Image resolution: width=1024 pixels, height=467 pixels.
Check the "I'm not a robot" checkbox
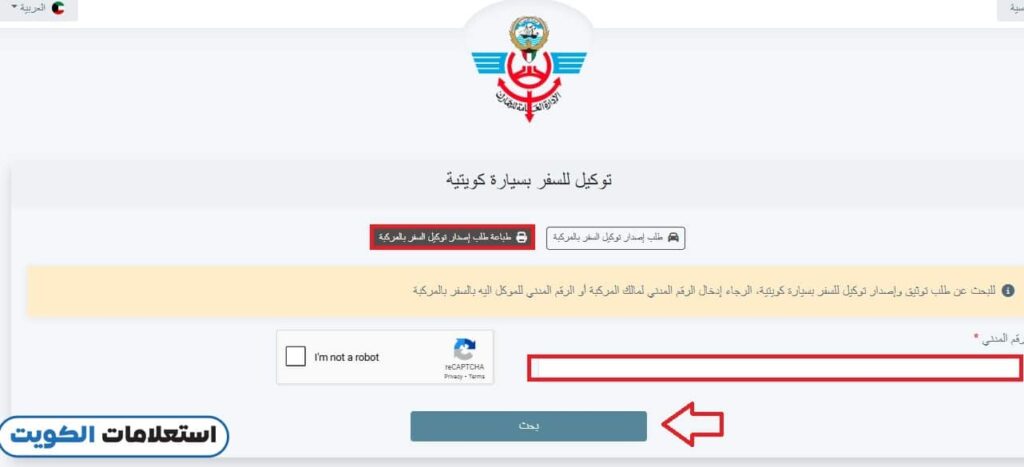point(296,357)
